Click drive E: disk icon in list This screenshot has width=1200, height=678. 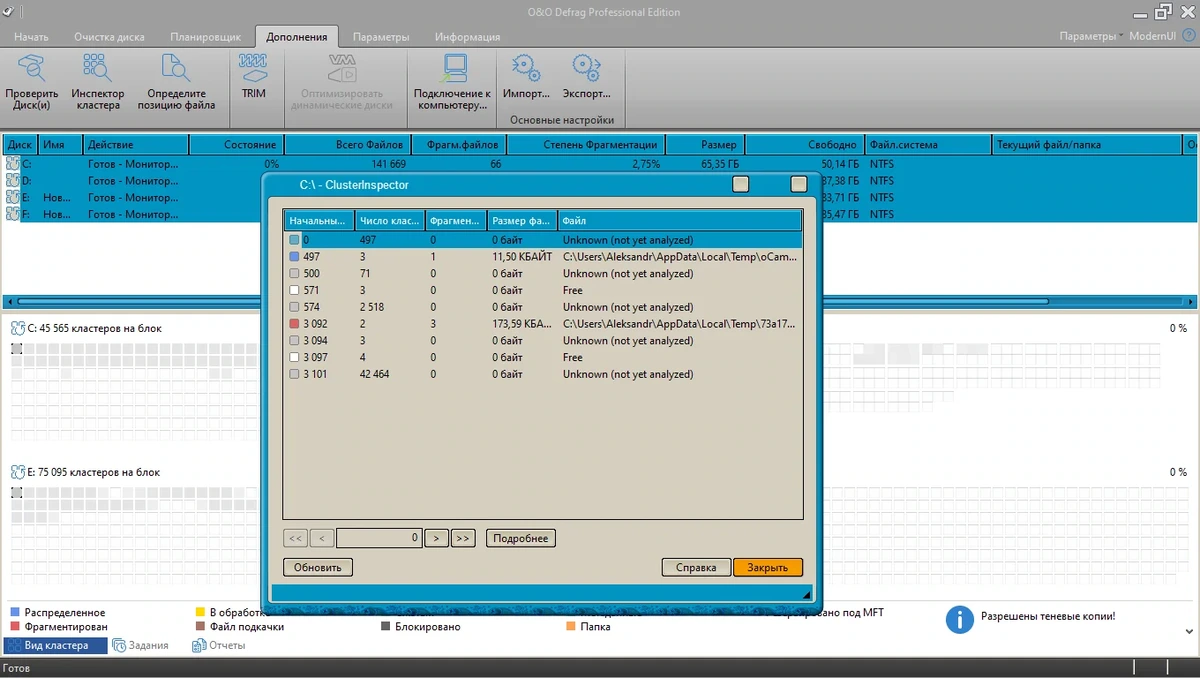point(13,197)
